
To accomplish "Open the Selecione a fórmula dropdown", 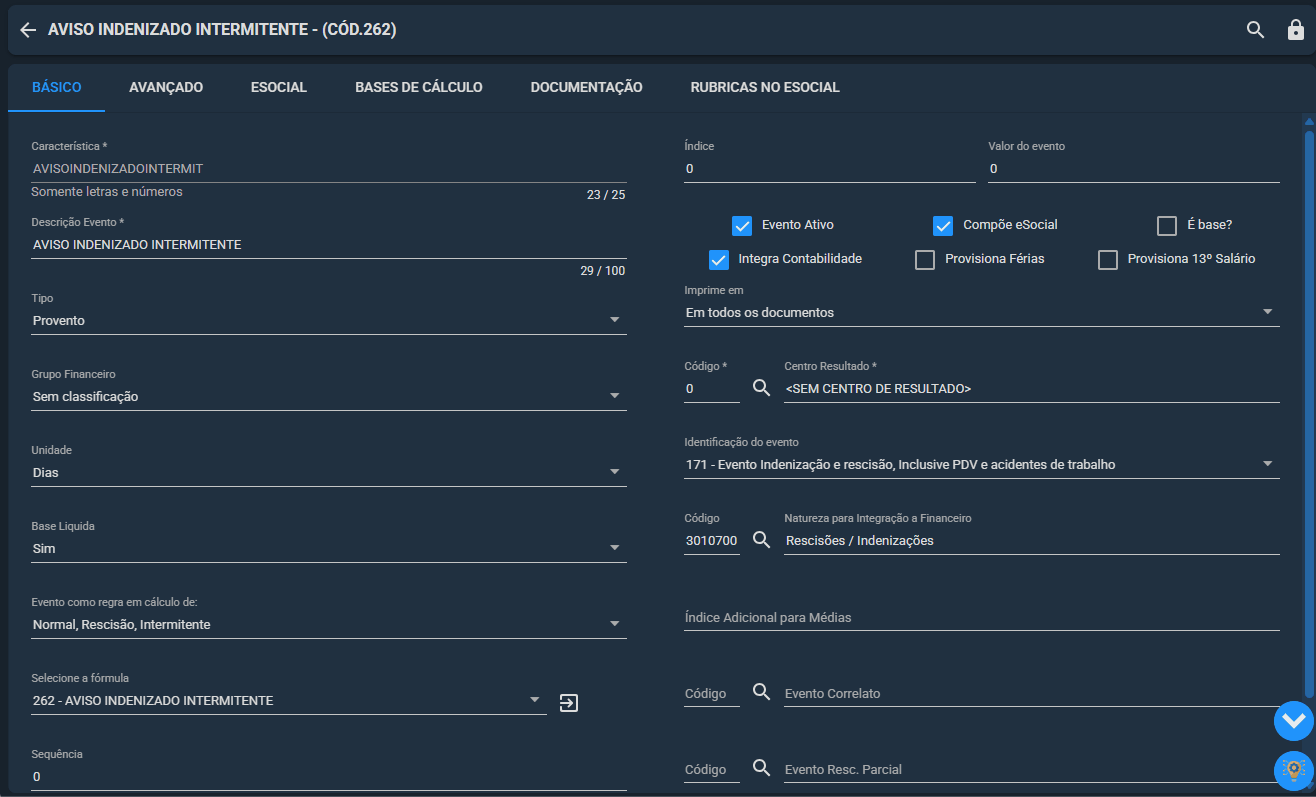I will point(289,700).
